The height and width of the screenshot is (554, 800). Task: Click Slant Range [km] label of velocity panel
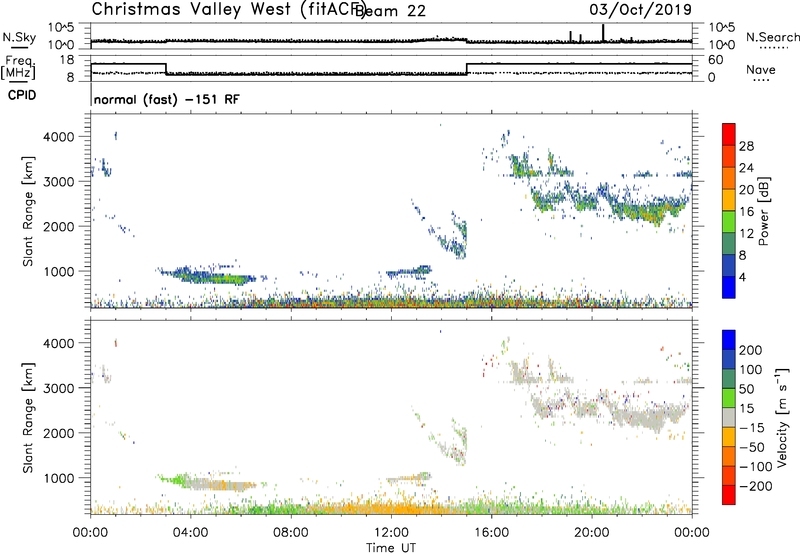point(27,418)
